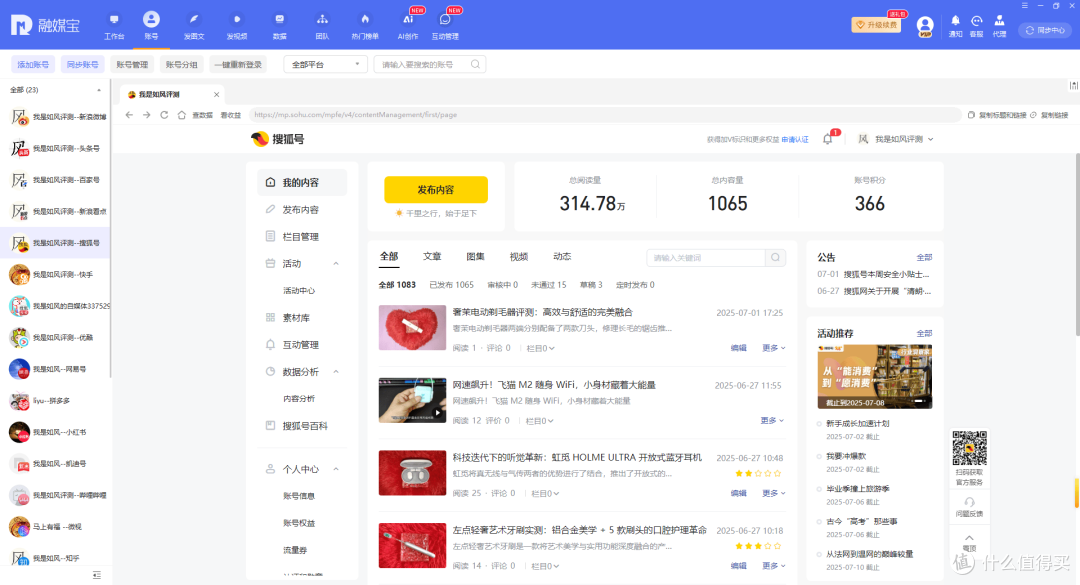Select account 我是知风评测--快手
1080x585 pixels.
point(55,274)
